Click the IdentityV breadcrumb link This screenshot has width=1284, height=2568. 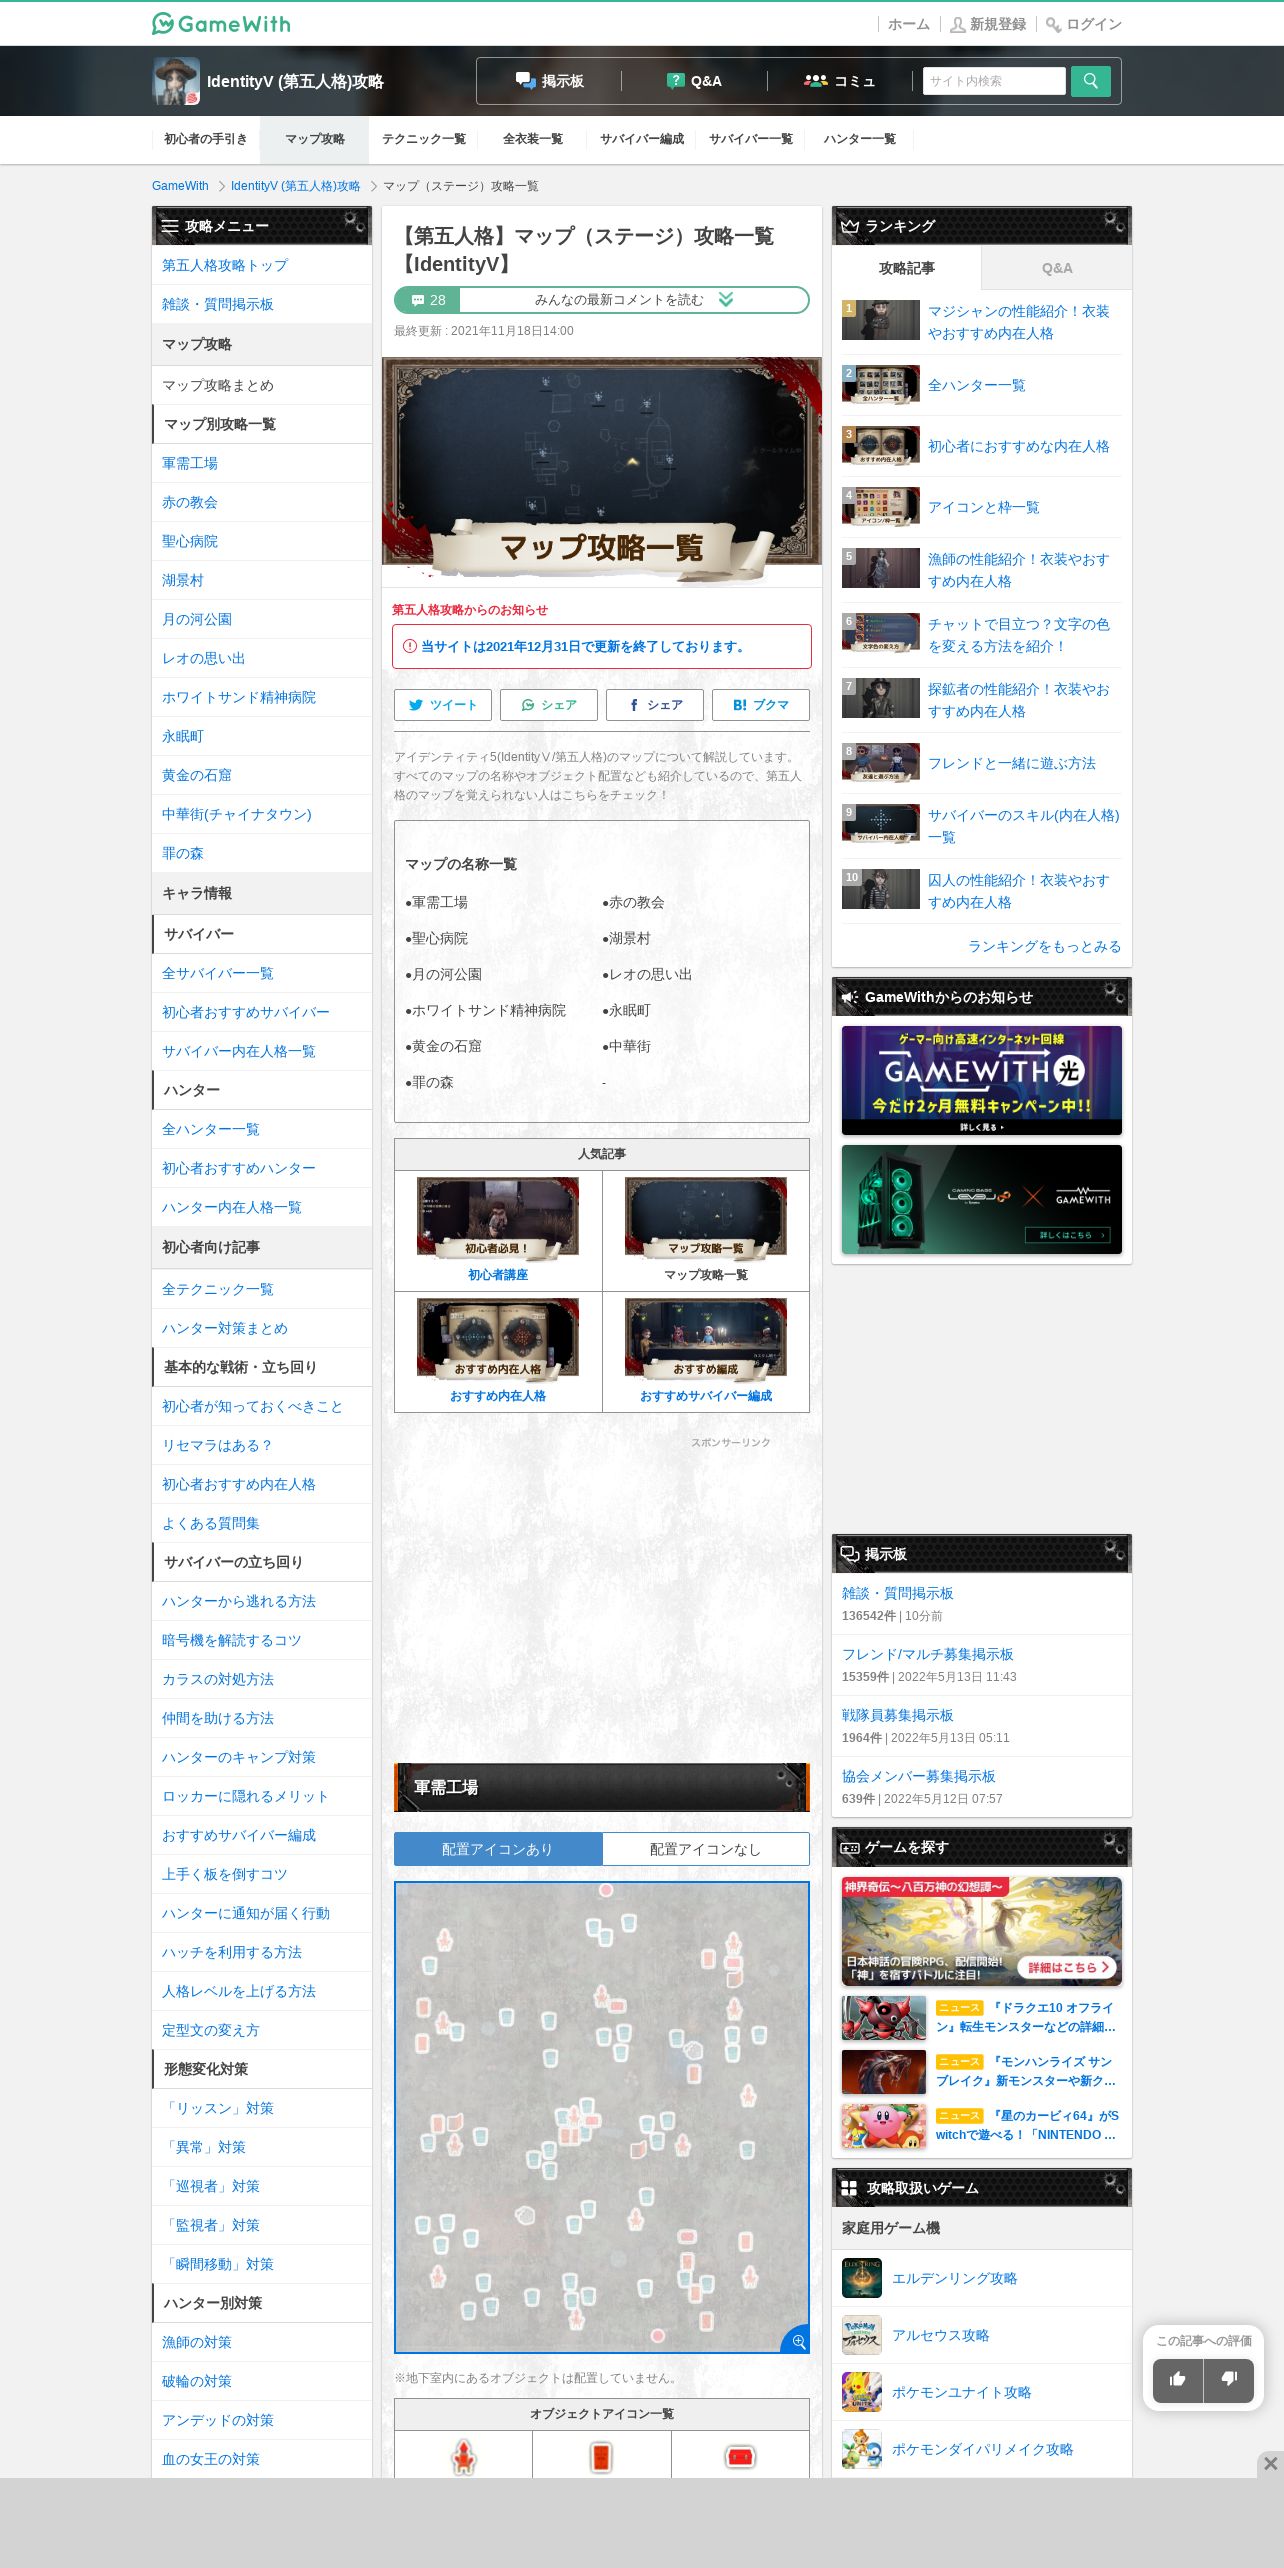[295, 186]
